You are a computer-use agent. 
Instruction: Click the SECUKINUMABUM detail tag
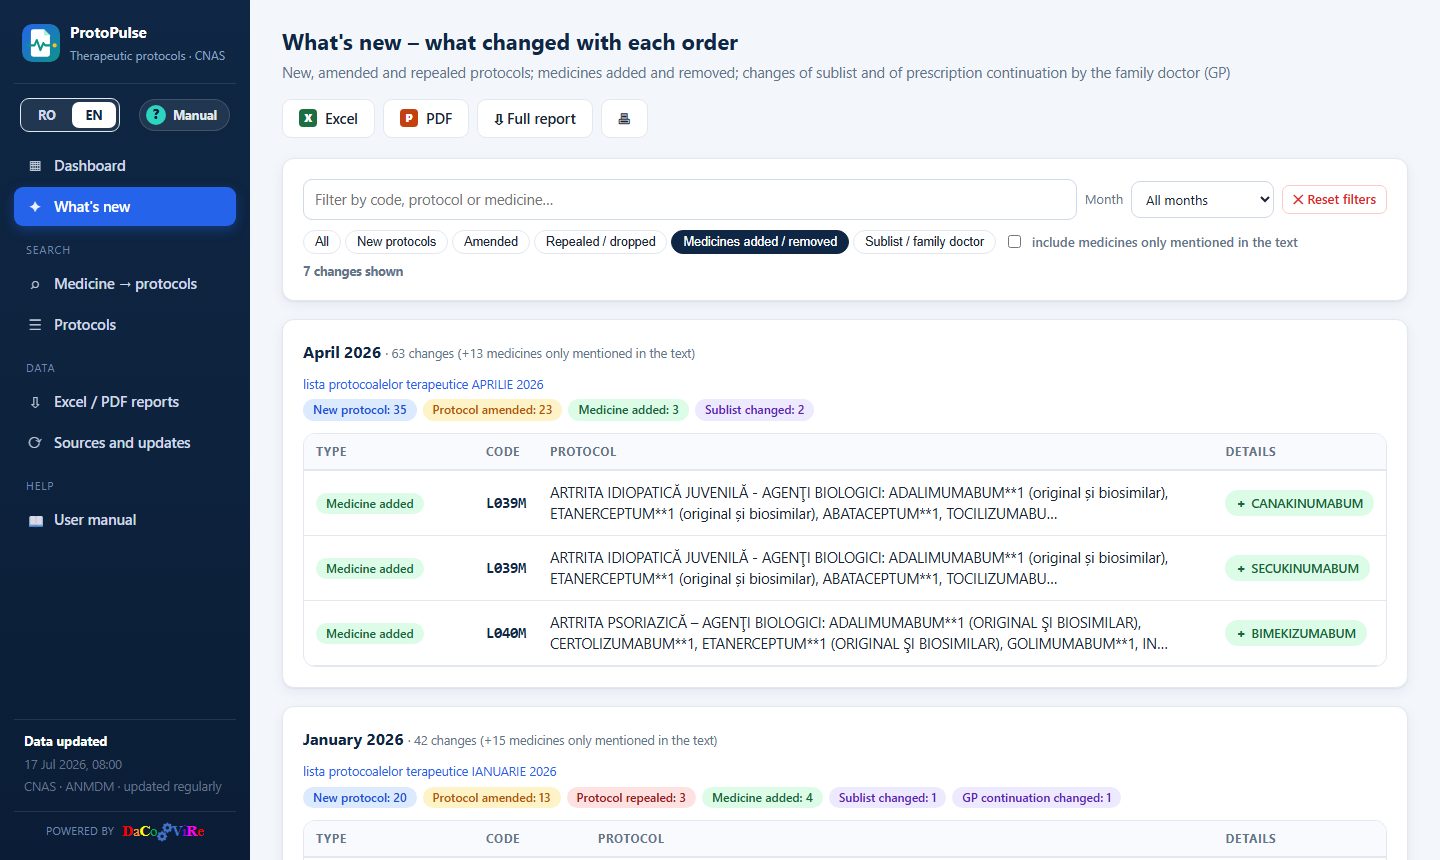[1297, 568]
